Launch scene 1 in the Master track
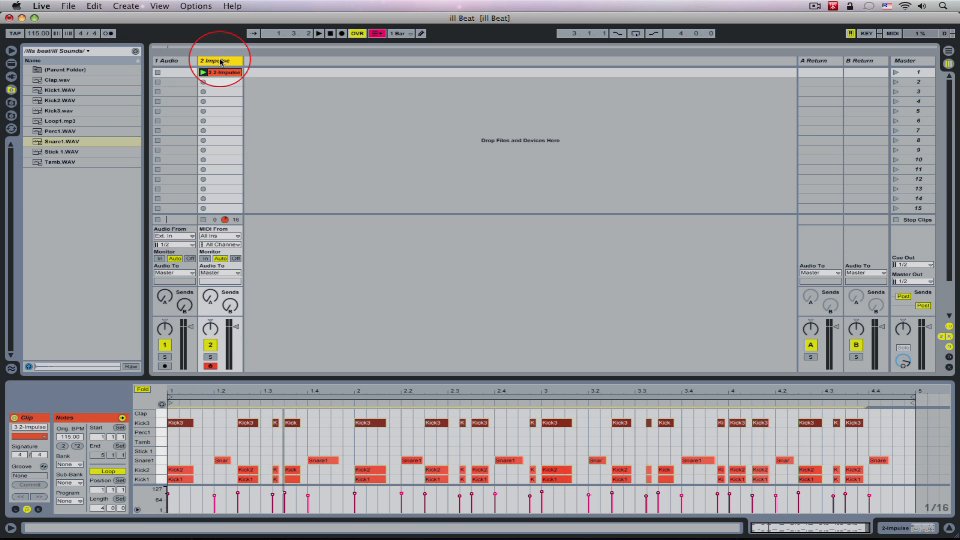Screen dimensions: 960x540 [896, 72]
